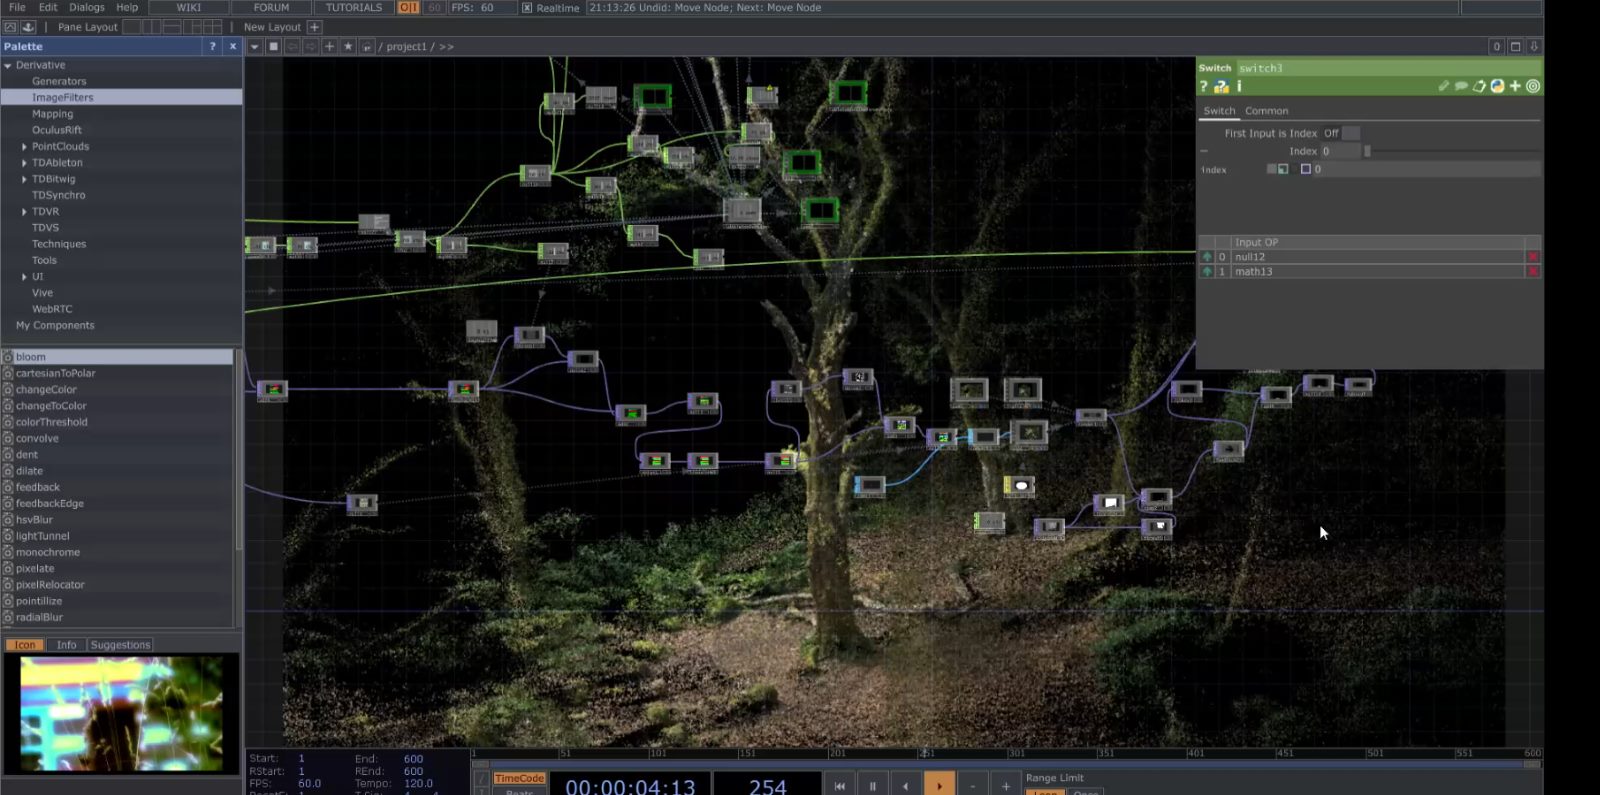Click the plus icon to customize parameters
Screen dimensions: 1600x795
(1515, 86)
